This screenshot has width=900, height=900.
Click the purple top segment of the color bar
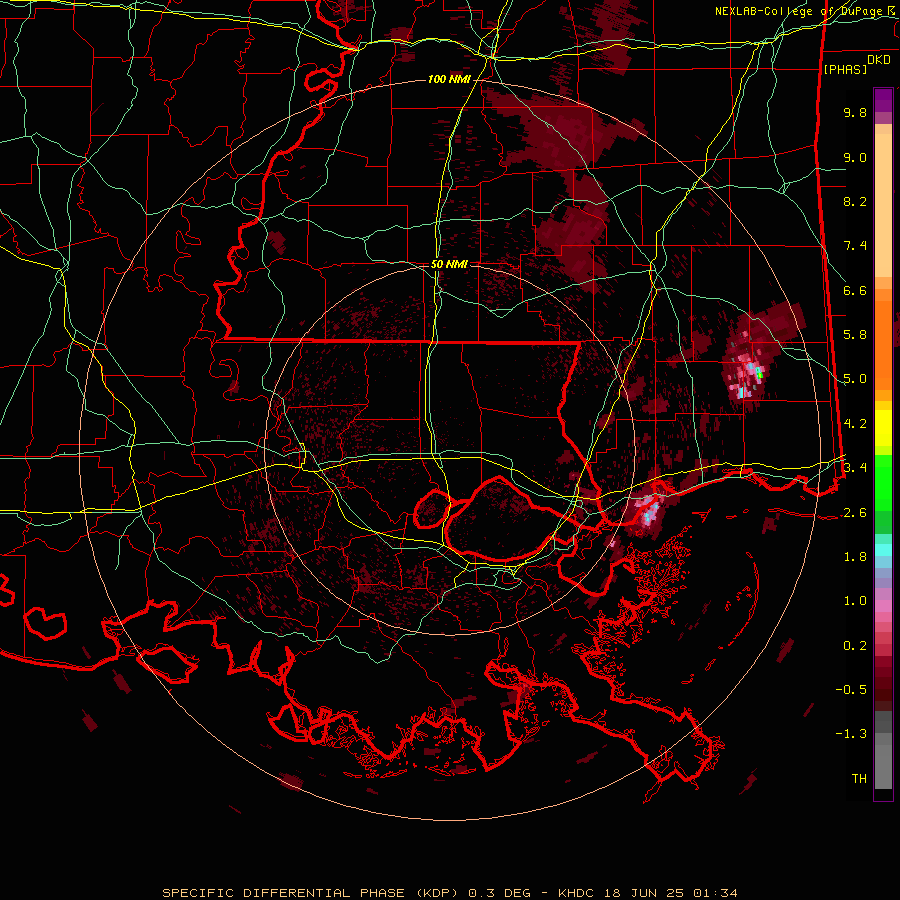click(883, 100)
